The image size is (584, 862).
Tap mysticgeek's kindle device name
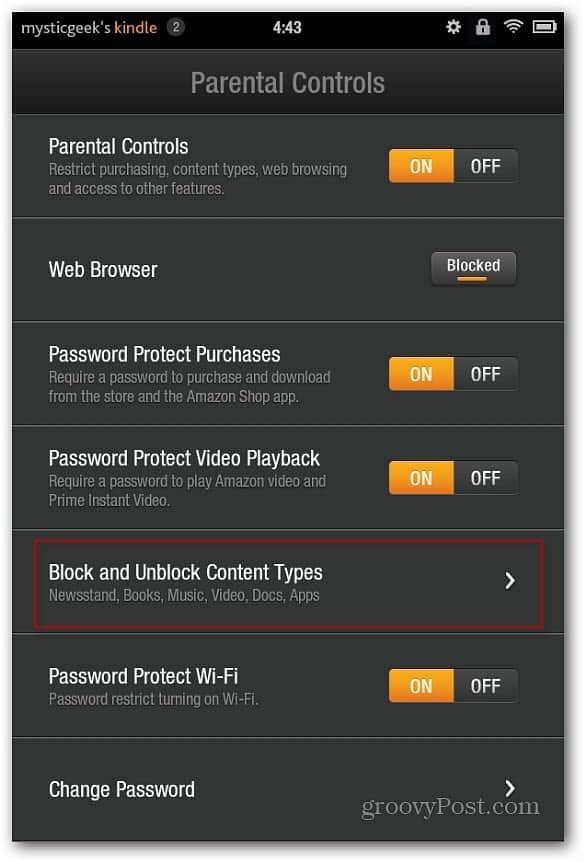[89, 27]
